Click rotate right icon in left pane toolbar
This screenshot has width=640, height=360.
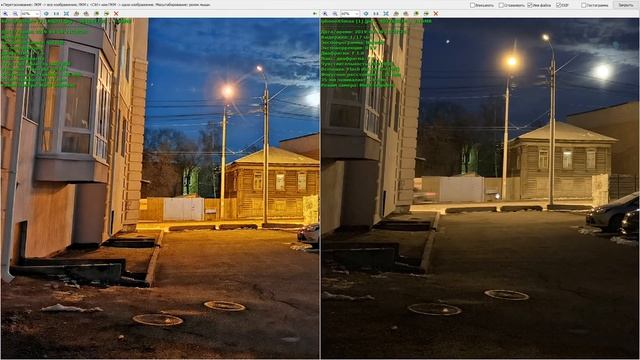[x=86, y=13]
